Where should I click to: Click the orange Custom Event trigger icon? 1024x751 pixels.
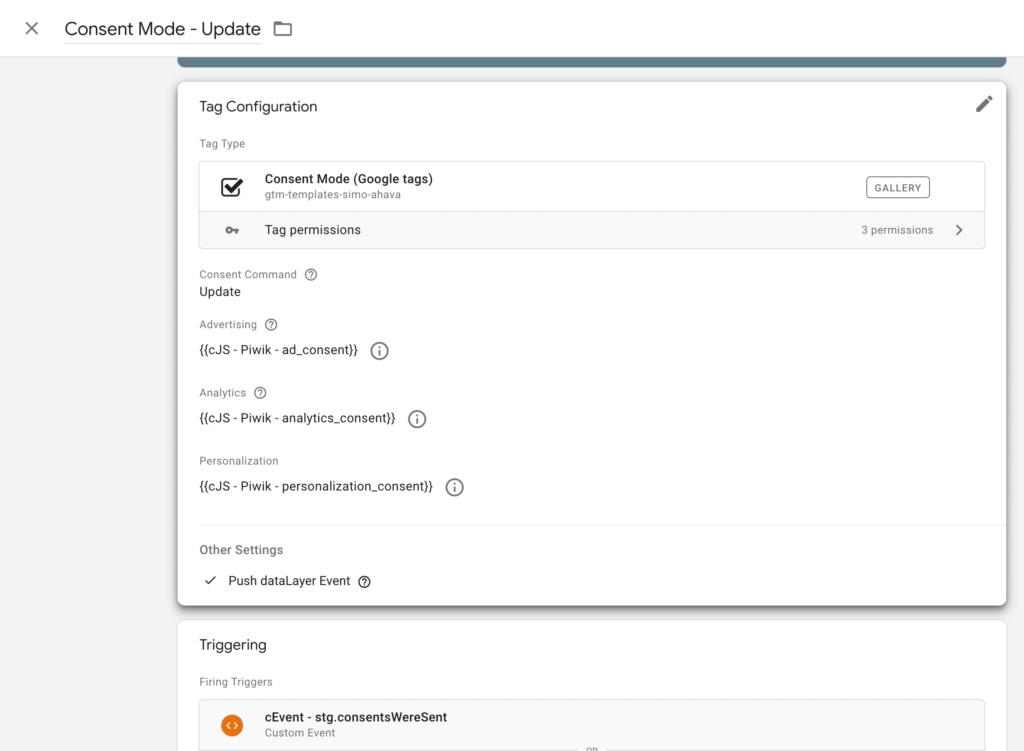coord(232,725)
